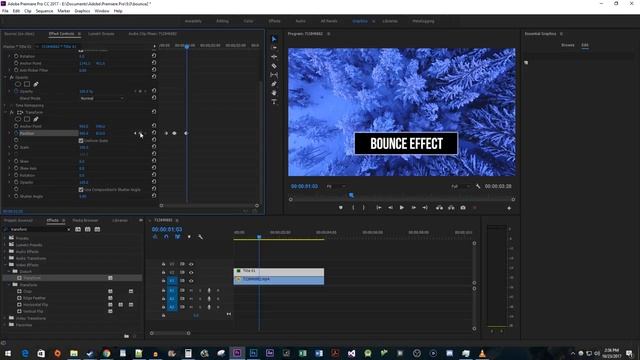Lock the V3 video track

pos(164,264)
